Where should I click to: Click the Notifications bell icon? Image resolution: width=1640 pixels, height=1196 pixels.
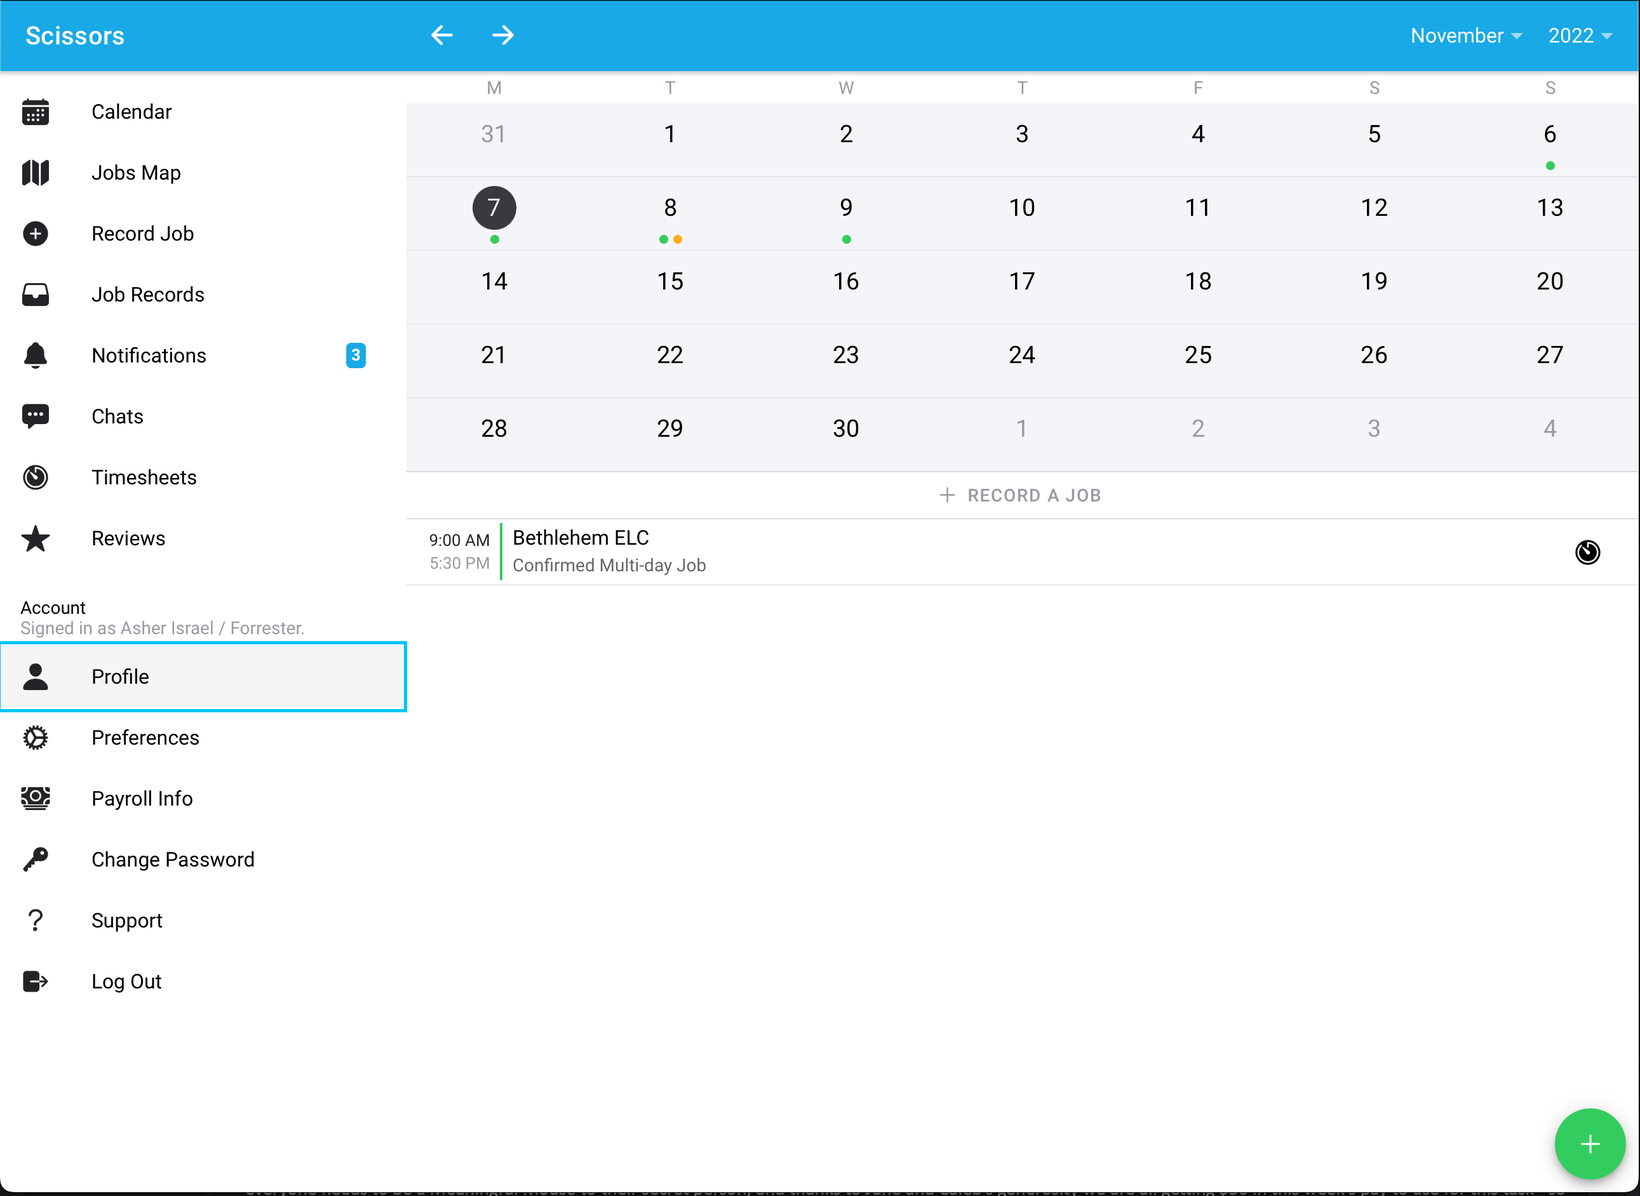36,355
